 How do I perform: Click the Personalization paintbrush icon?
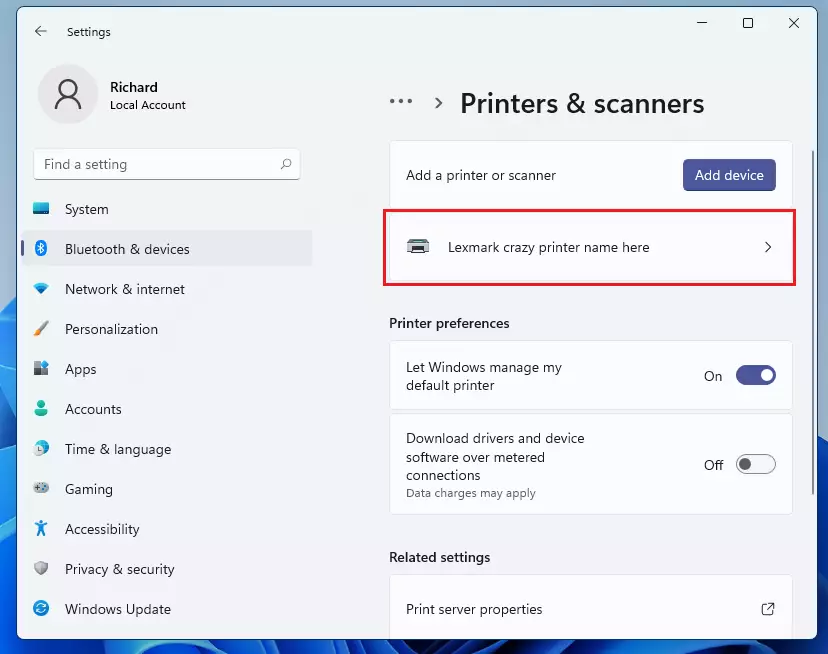point(41,329)
